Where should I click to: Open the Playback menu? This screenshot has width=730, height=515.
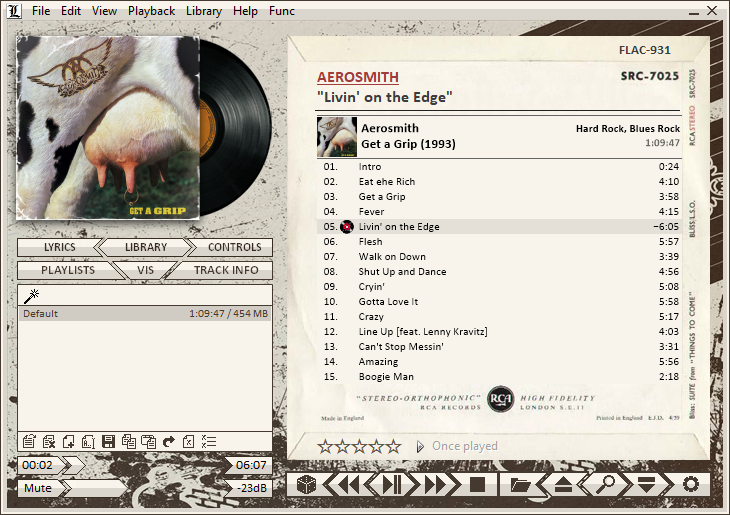coord(151,11)
